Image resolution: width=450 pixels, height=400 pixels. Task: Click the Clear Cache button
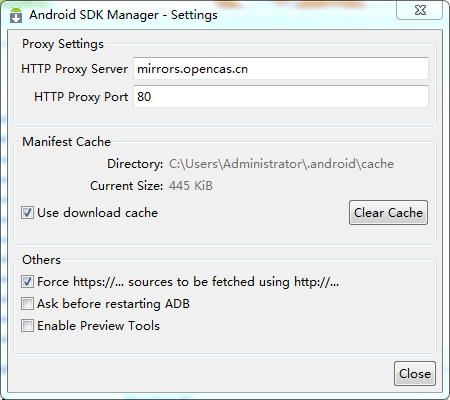click(x=388, y=213)
